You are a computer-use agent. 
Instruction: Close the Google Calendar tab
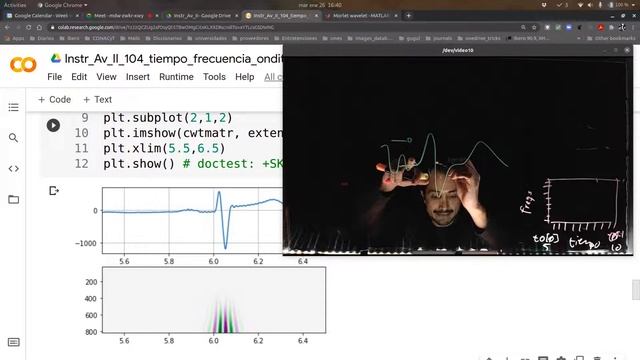coord(77,16)
